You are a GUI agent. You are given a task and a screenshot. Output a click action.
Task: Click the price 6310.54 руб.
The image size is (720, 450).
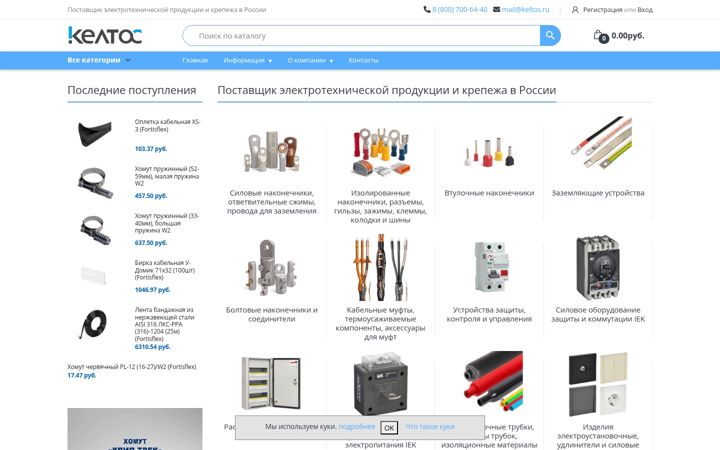152,347
